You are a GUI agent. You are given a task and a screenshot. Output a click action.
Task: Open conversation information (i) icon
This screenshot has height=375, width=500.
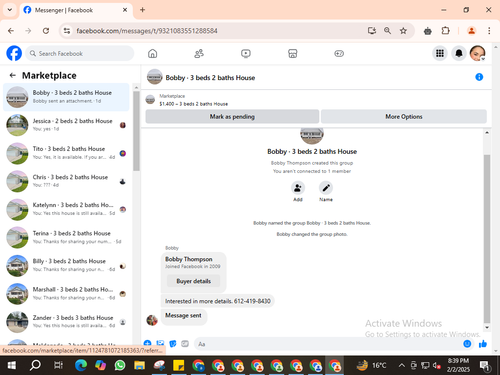(479, 77)
